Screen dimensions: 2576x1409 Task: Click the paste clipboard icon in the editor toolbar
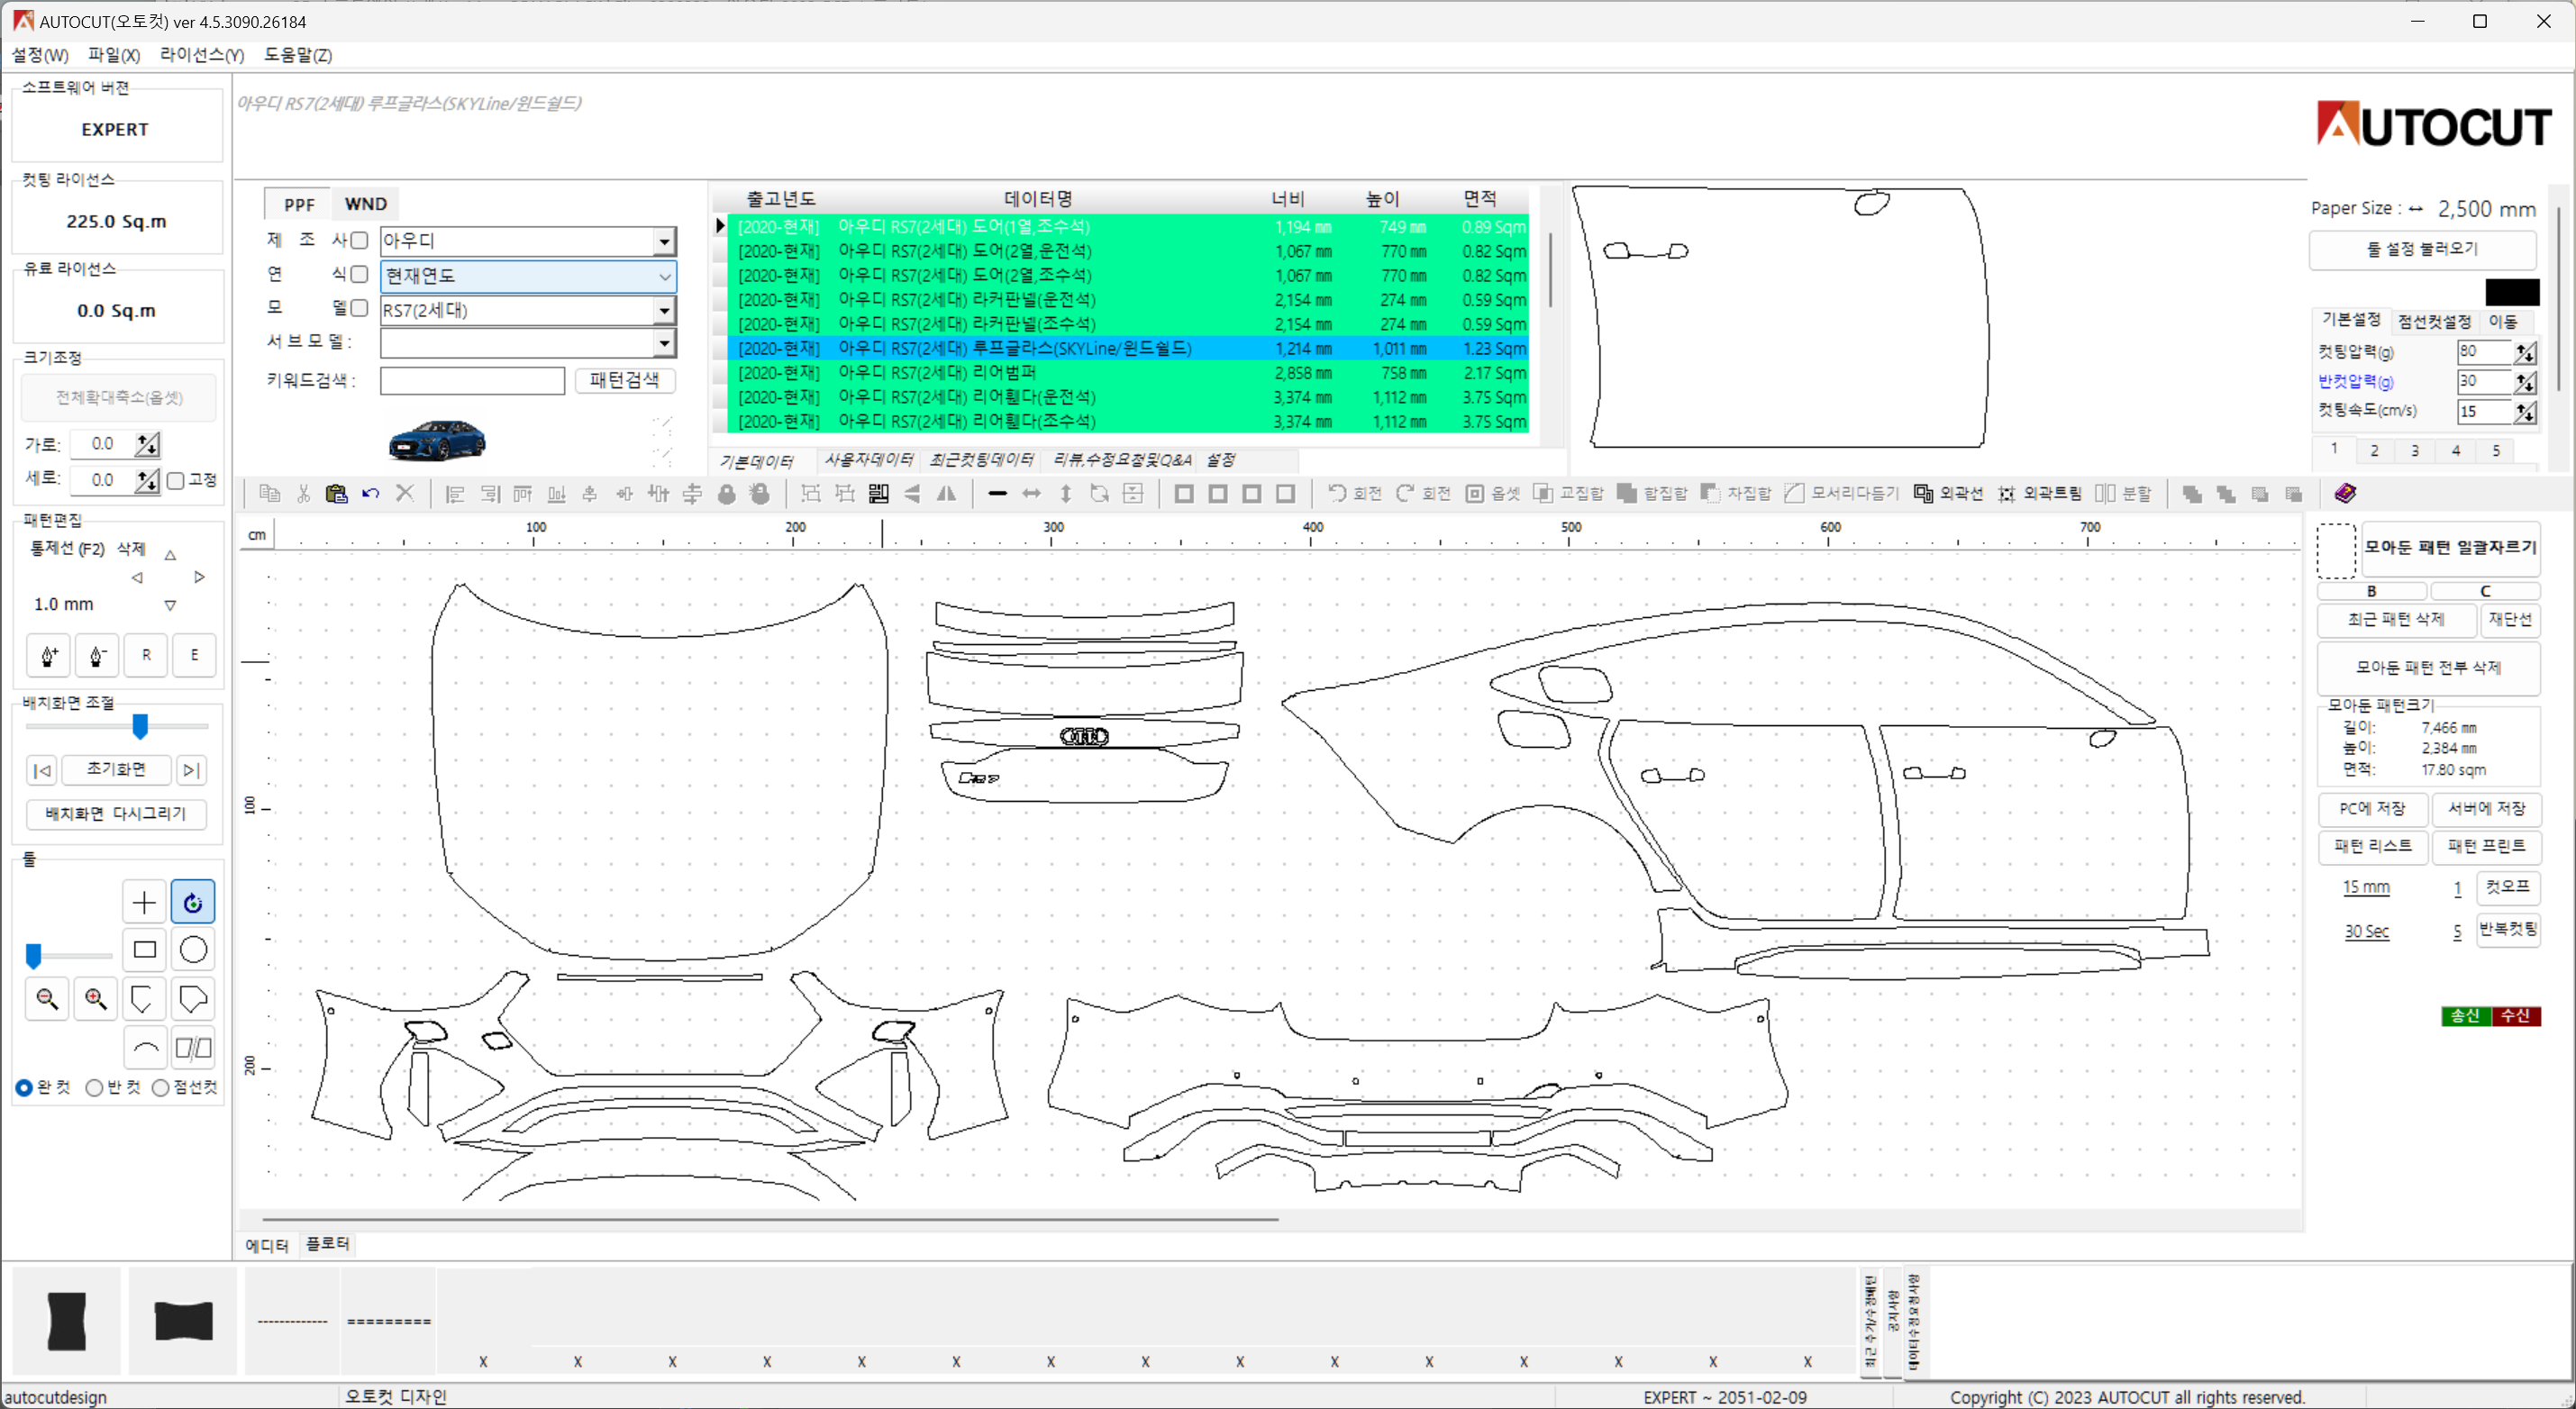pos(337,493)
